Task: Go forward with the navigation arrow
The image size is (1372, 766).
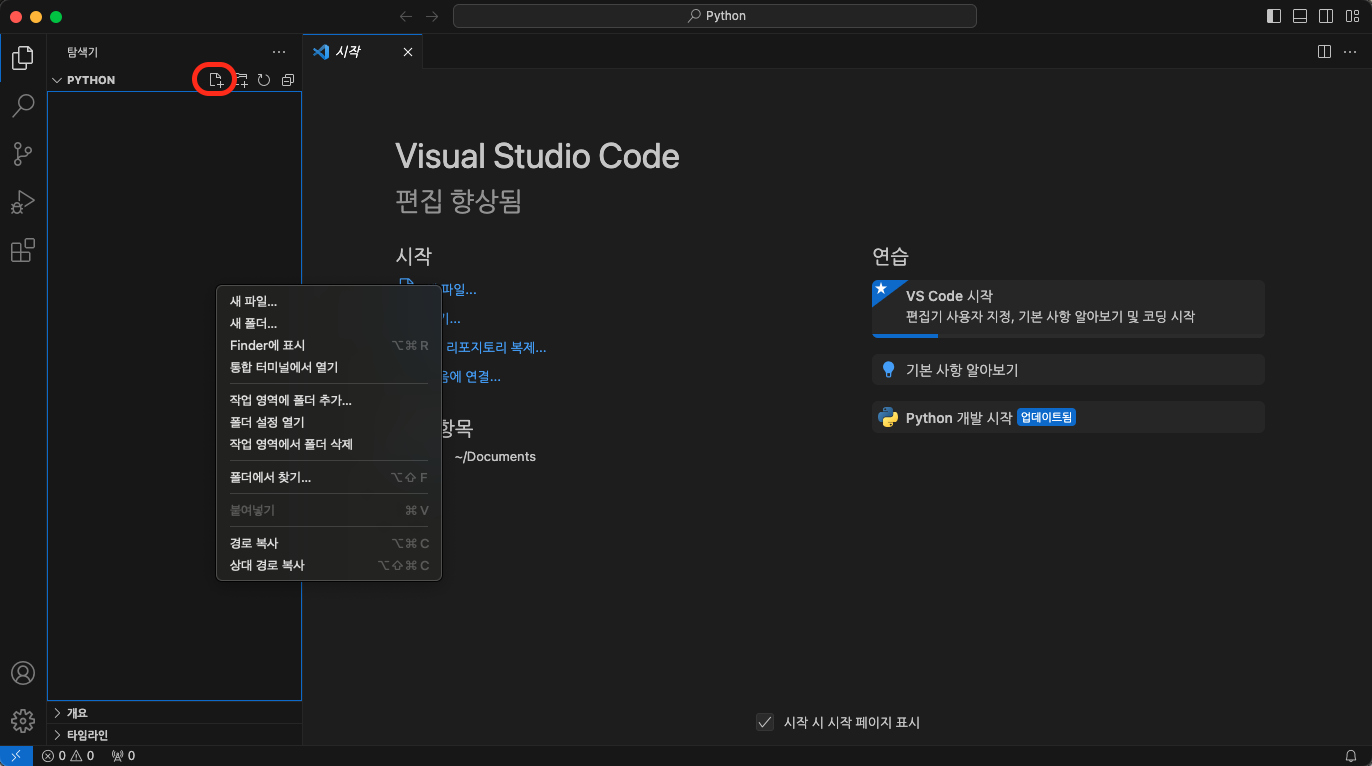Action: click(432, 16)
